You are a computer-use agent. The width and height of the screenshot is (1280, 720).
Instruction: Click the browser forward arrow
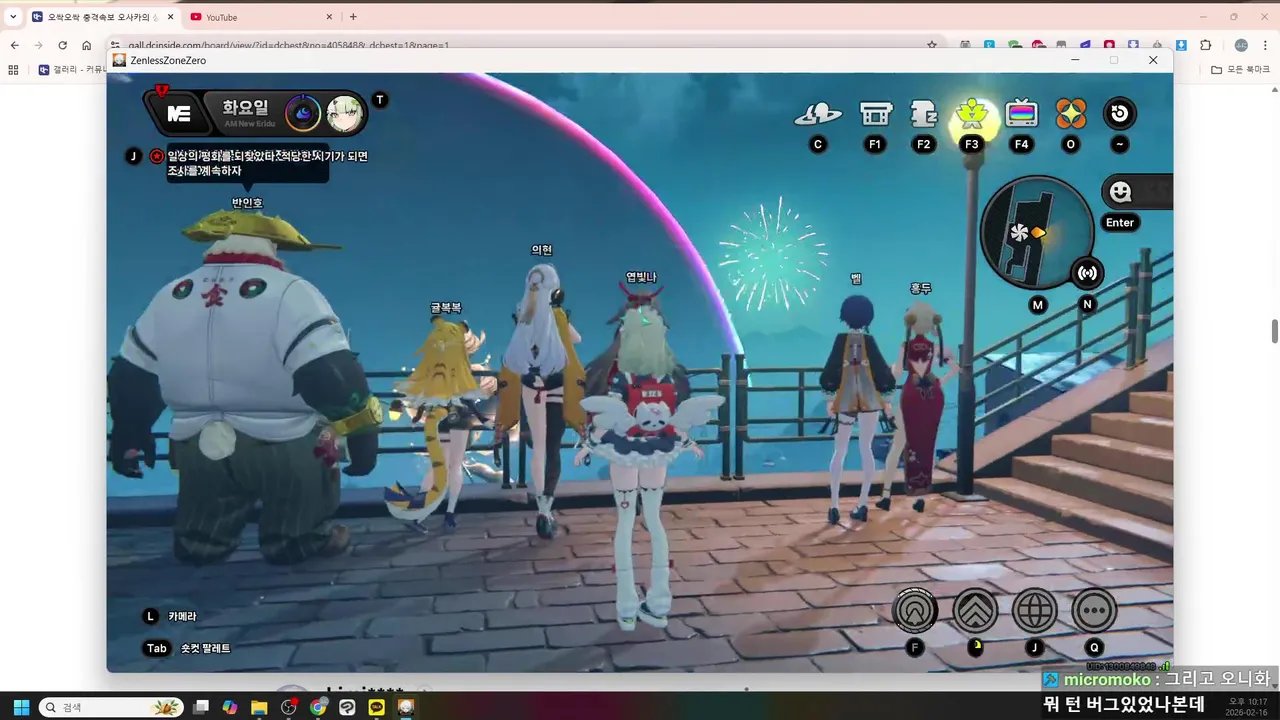pyautogui.click(x=38, y=45)
